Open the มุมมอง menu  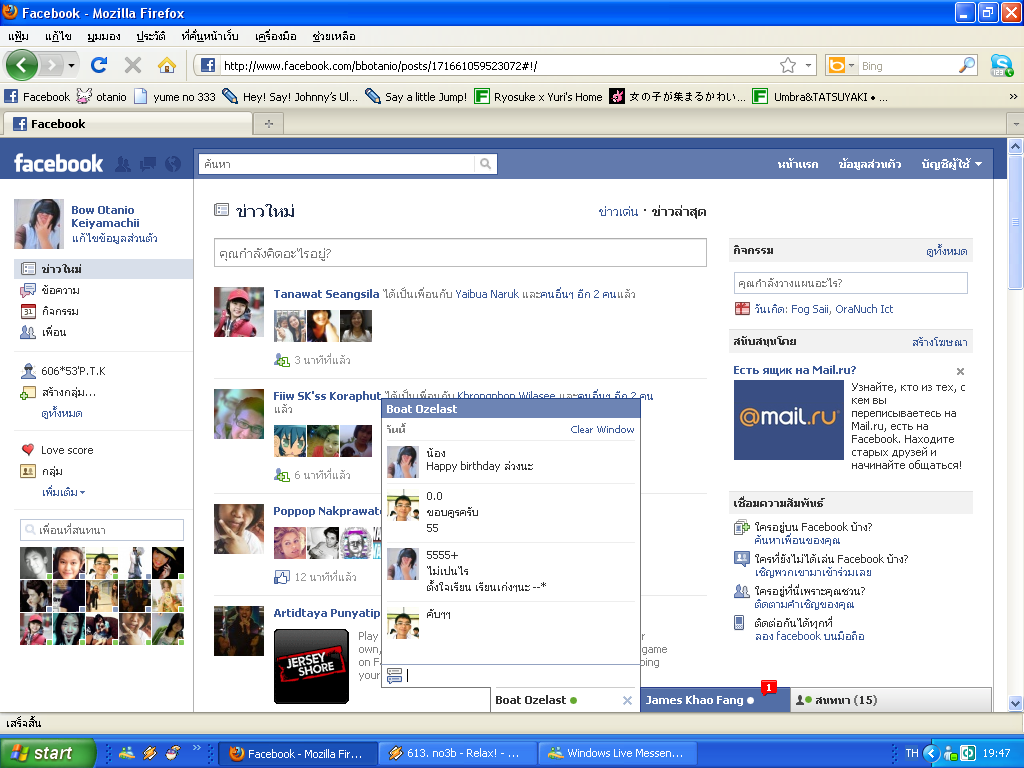[x=104, y=36]
